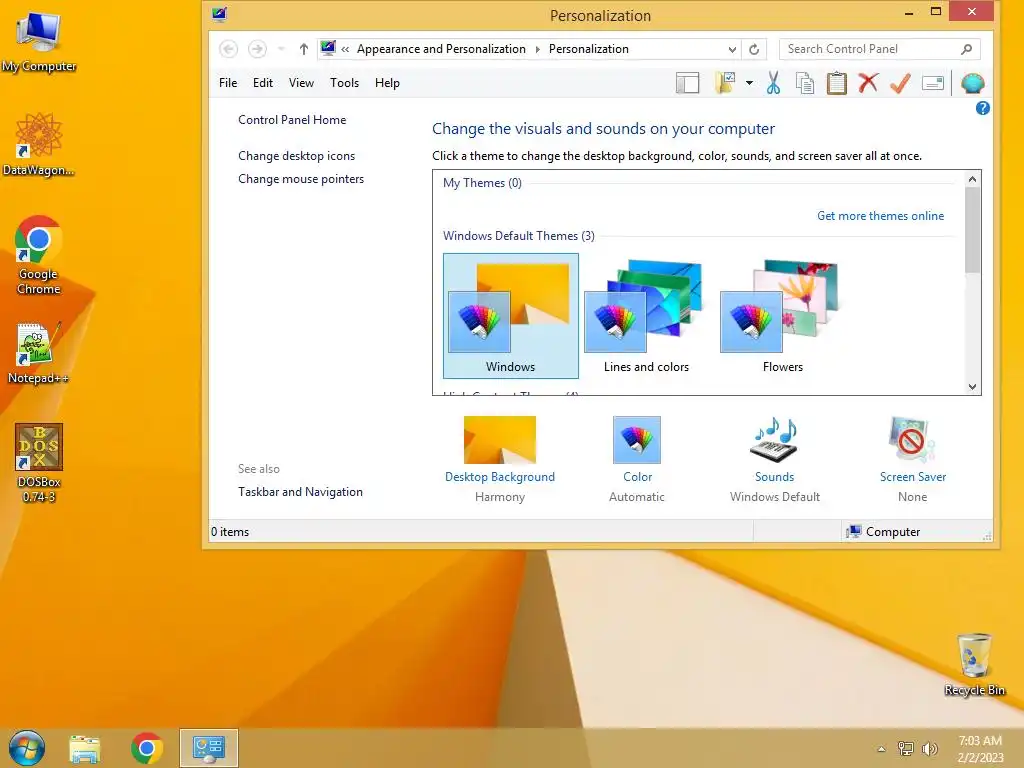Open File Explorer from taskbar

tap(85, 748)
